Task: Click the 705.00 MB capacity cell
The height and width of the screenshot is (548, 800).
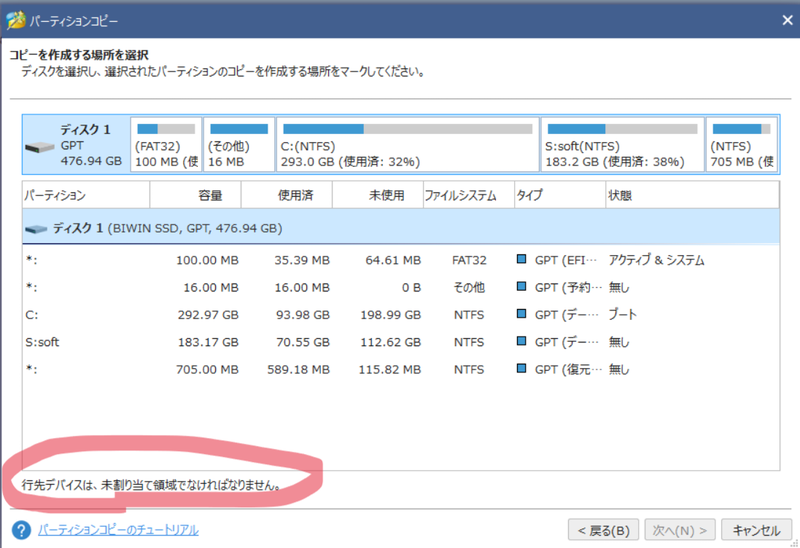Action: [x=207, y=369]
